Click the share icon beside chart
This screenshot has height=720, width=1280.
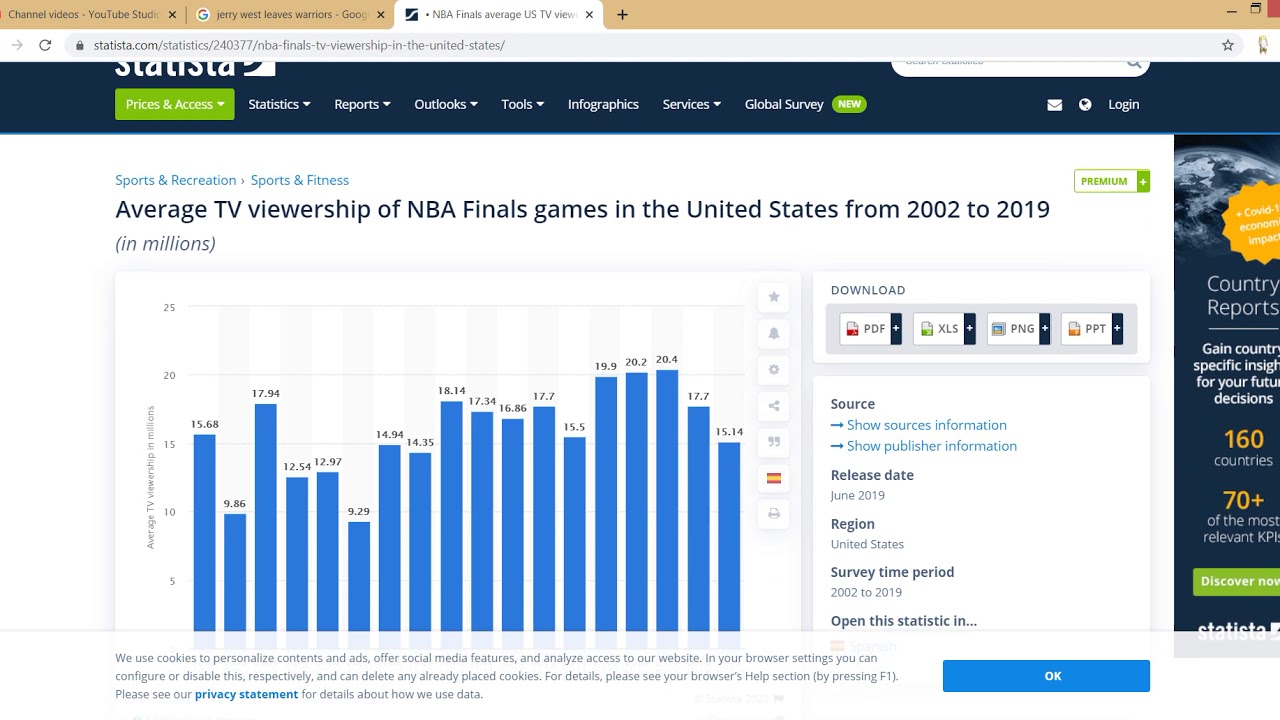pos(774,405)
